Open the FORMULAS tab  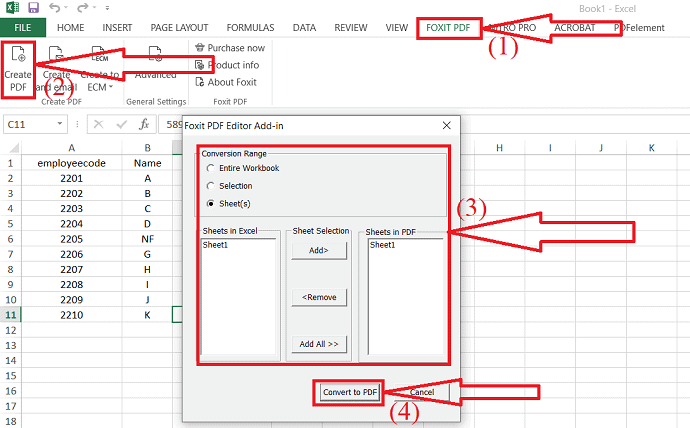tap(250, 28)
